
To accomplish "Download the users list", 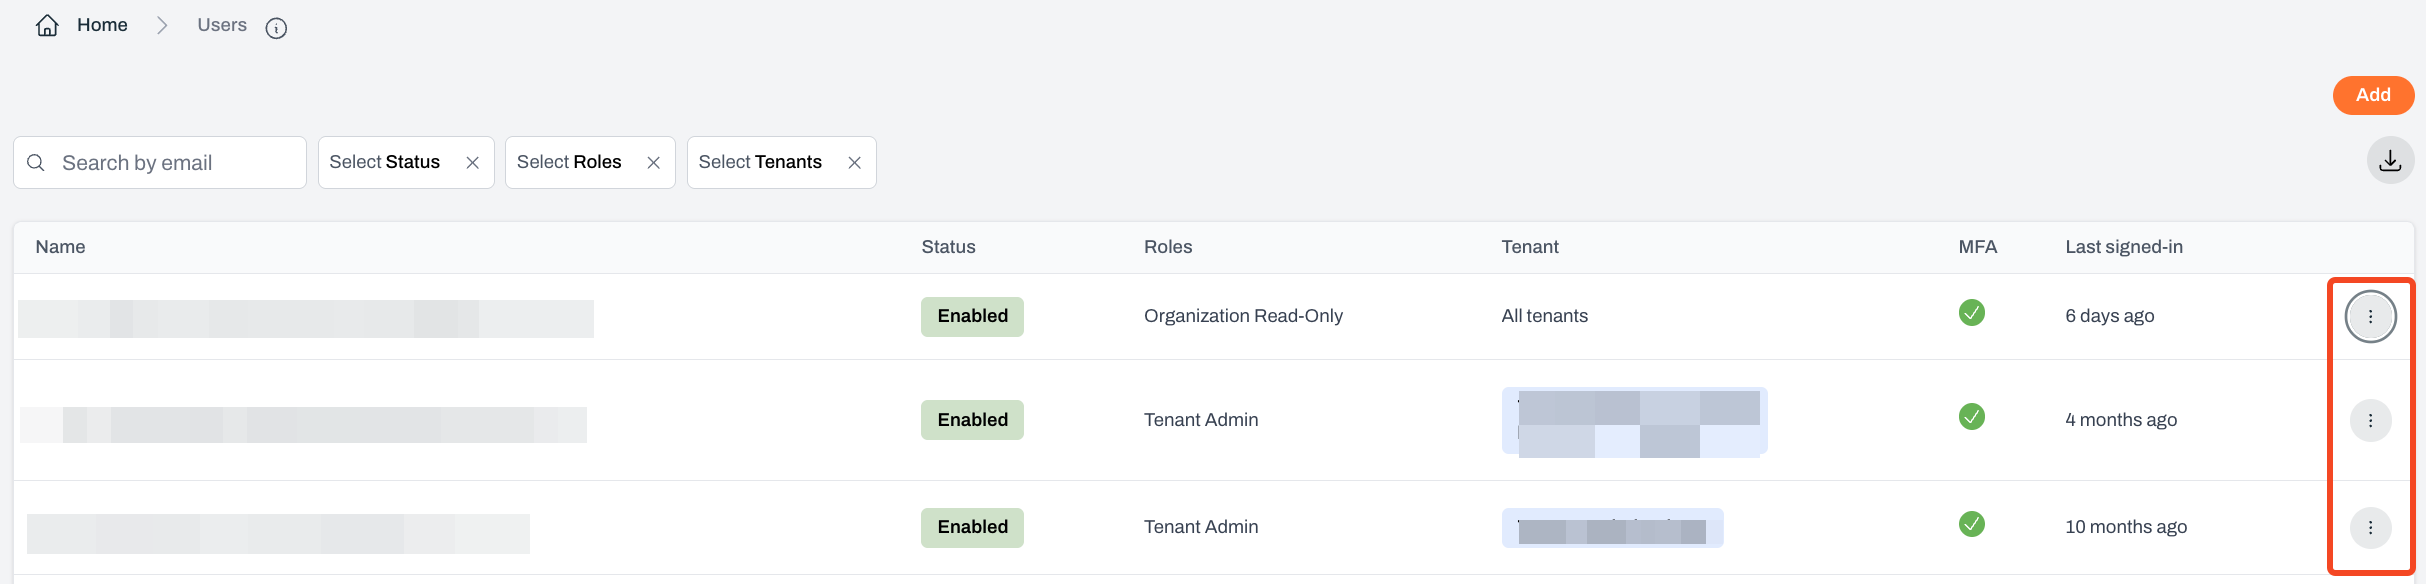I will tap(2390, 161).
